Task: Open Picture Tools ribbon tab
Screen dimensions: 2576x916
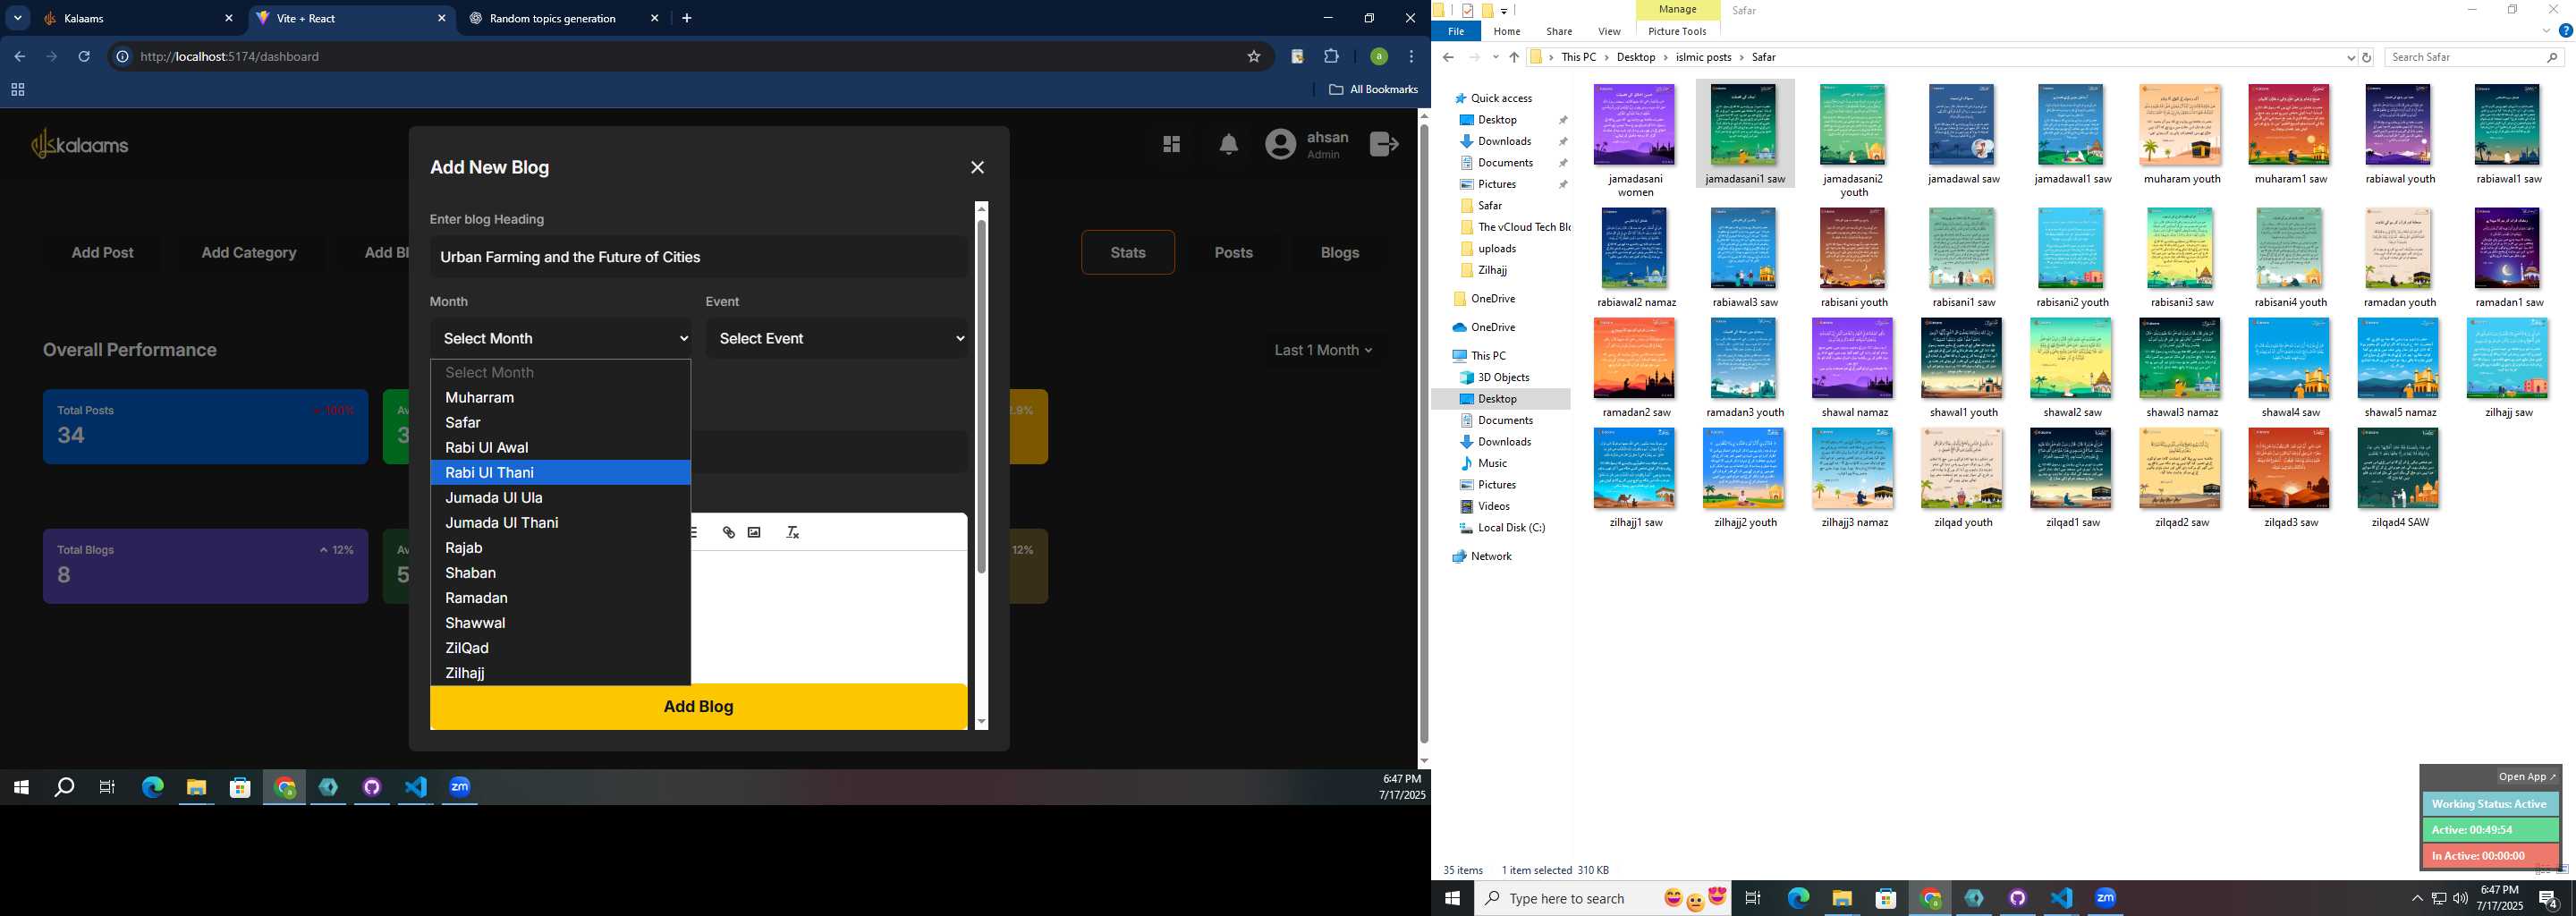Action: (x=1677, y=31)
